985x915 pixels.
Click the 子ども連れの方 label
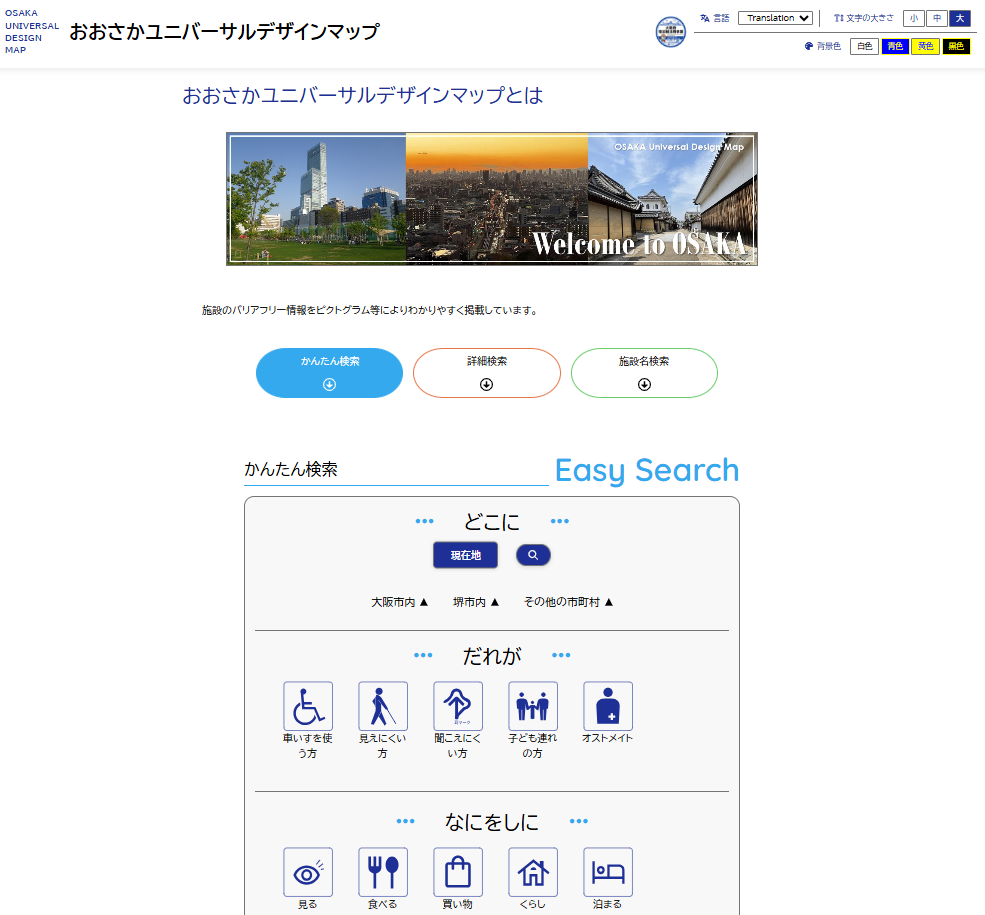pos(533,745)
